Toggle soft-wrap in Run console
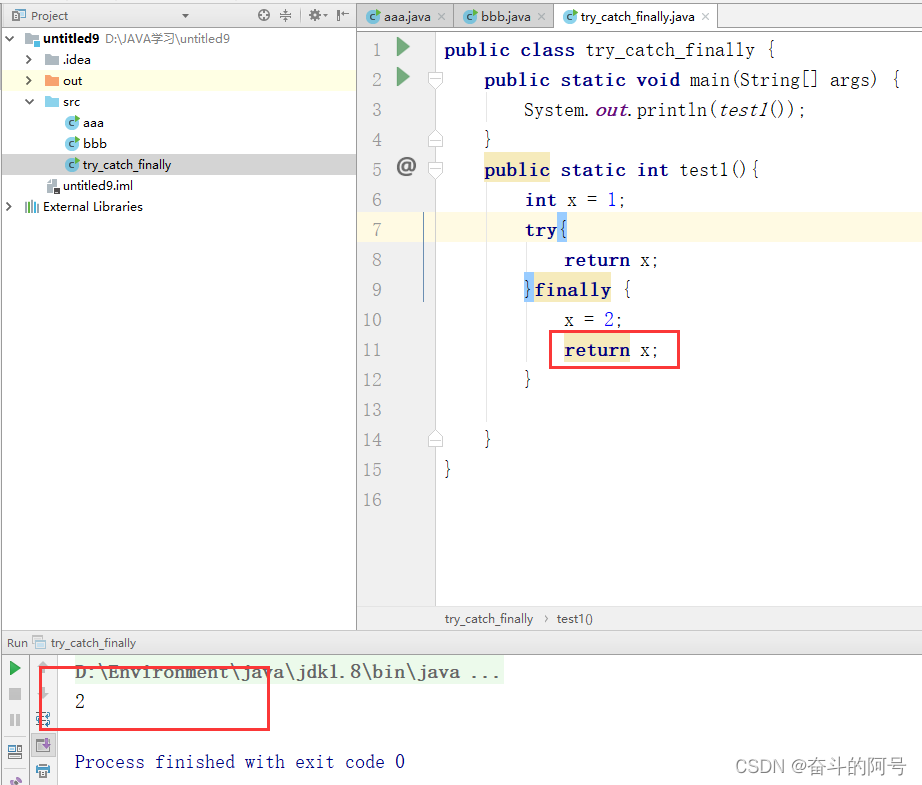 (43, 719)
